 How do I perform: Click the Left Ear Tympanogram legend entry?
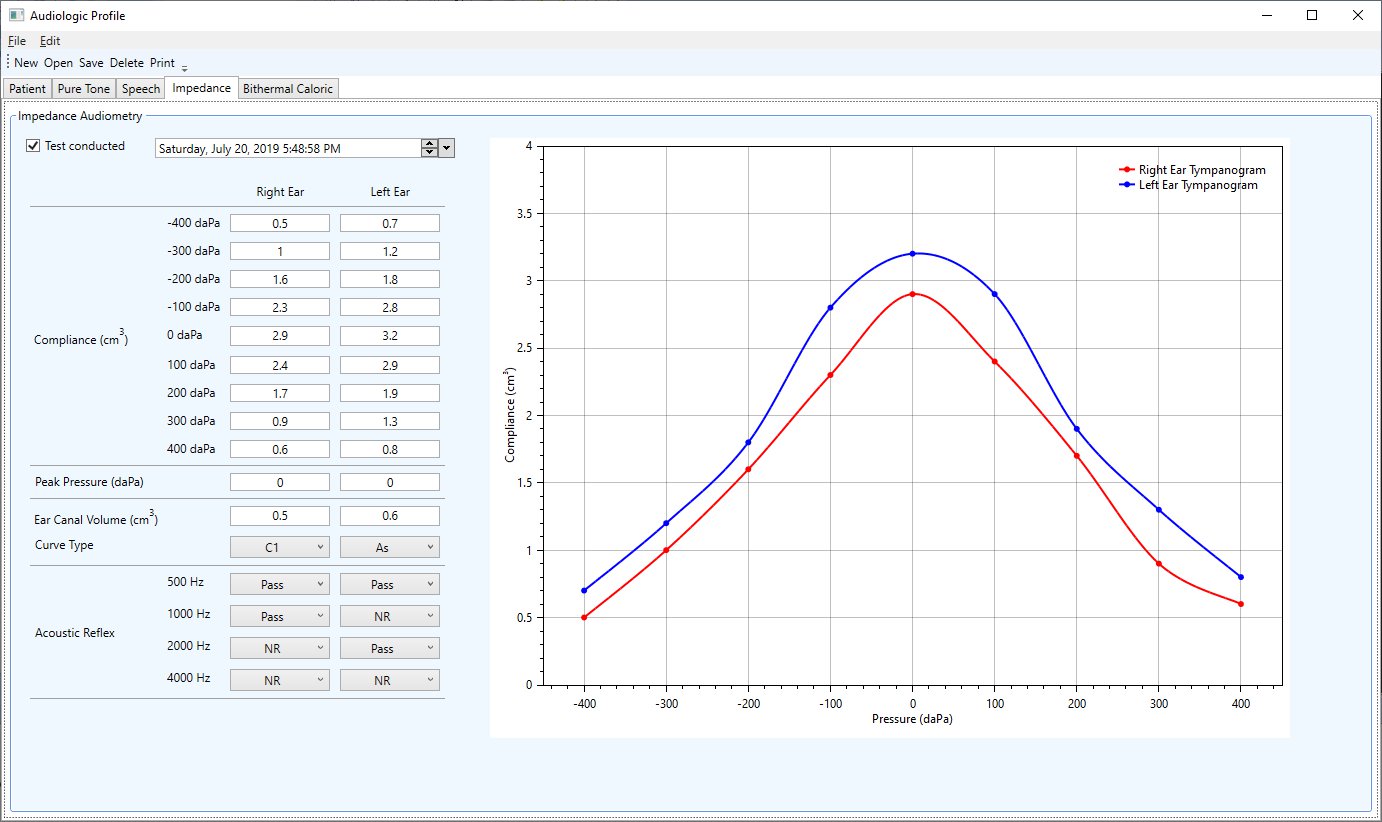1188,185
